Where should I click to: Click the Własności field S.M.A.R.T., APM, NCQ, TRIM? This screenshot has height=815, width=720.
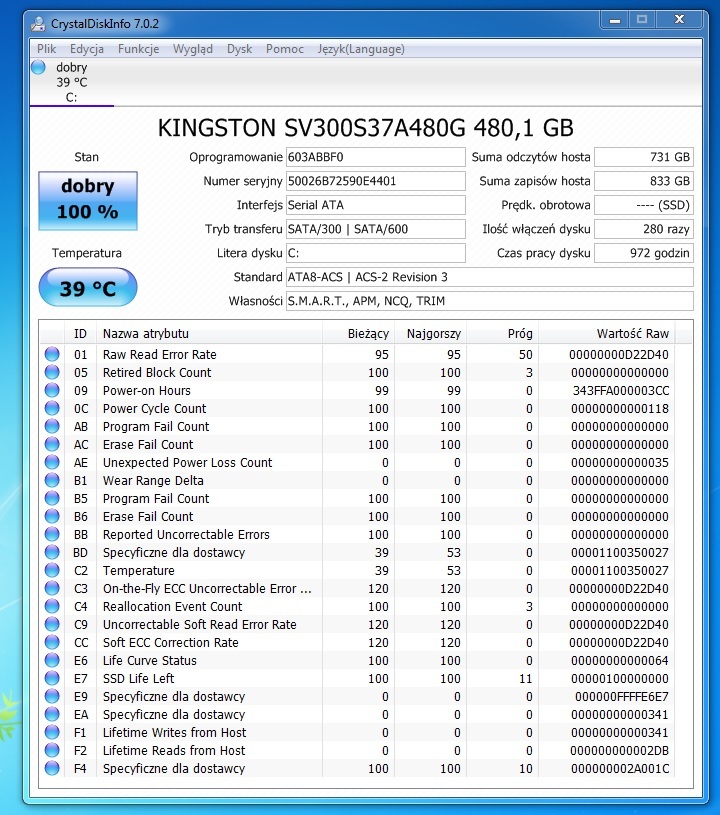tap(490, 301)
